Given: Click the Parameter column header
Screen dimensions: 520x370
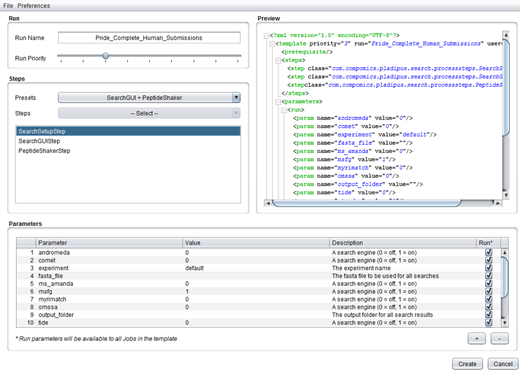Looking at the screenshot, I should click(x=109, y=243).
